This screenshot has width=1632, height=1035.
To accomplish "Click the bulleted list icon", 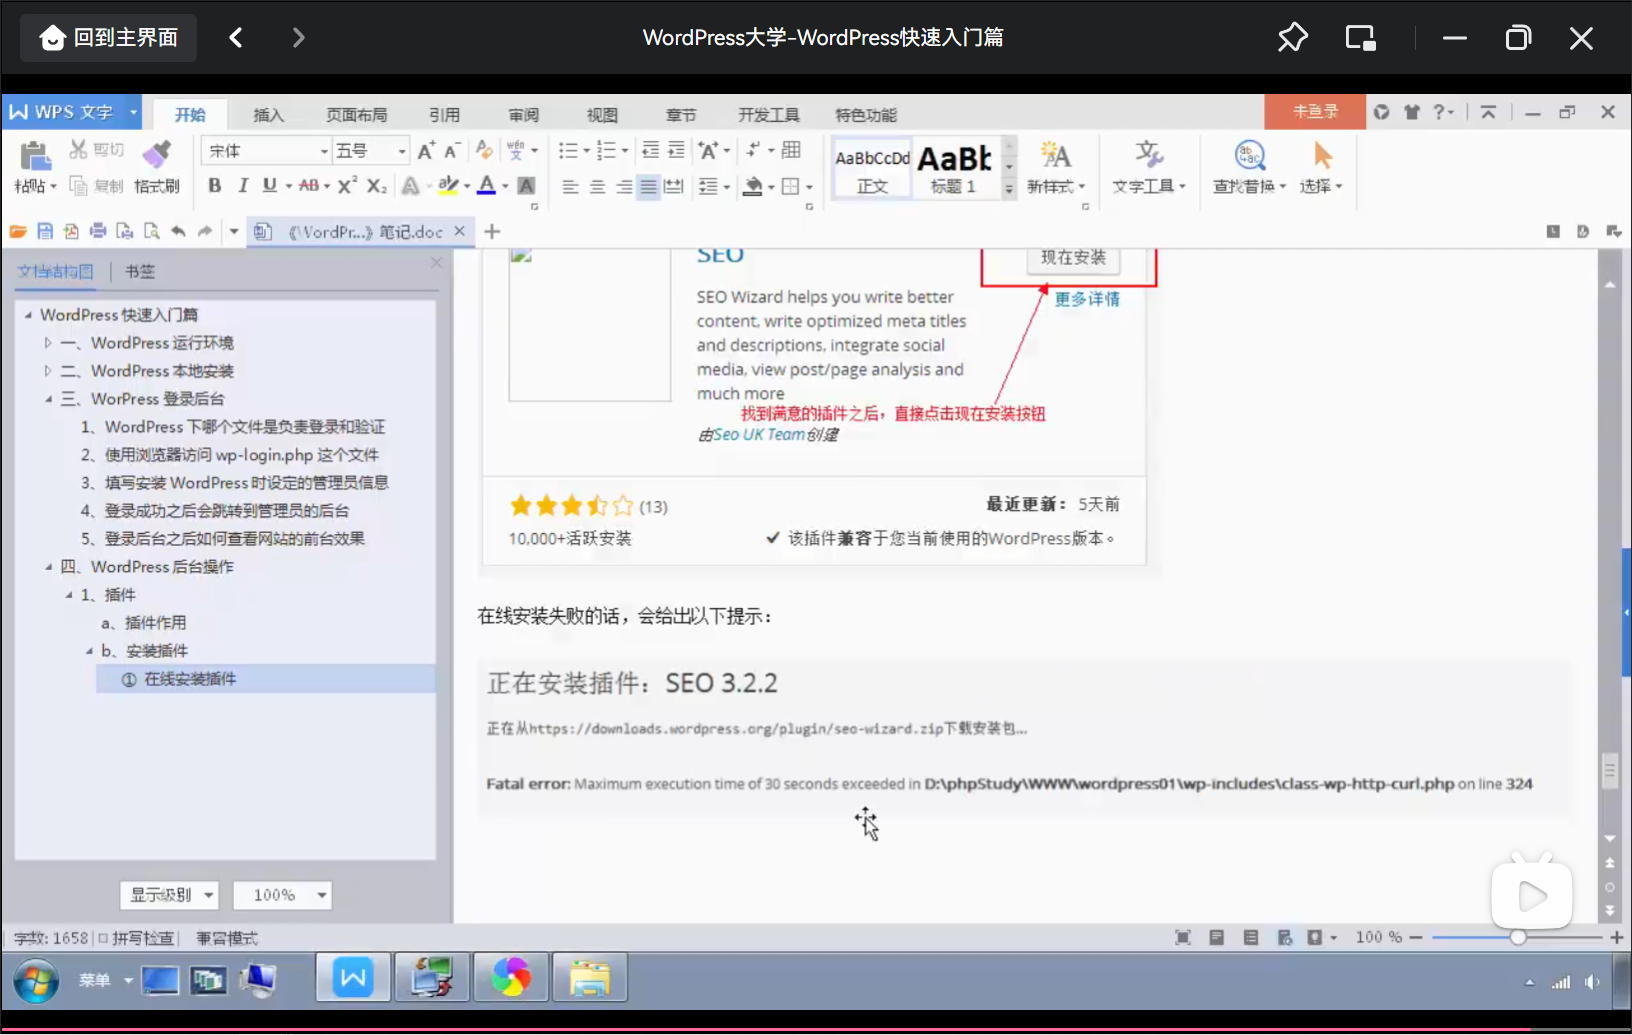I will point(568,150).
